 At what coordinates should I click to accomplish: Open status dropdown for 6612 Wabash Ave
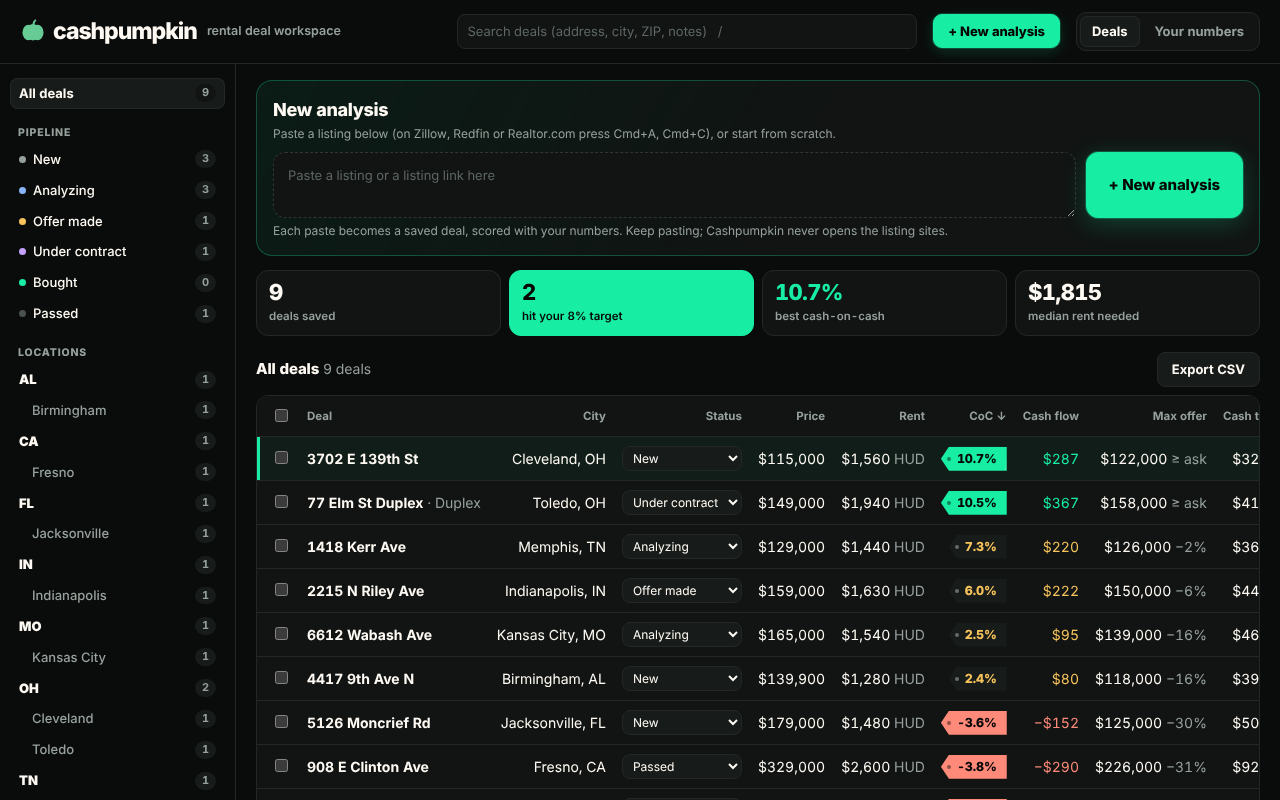(682, 635)
